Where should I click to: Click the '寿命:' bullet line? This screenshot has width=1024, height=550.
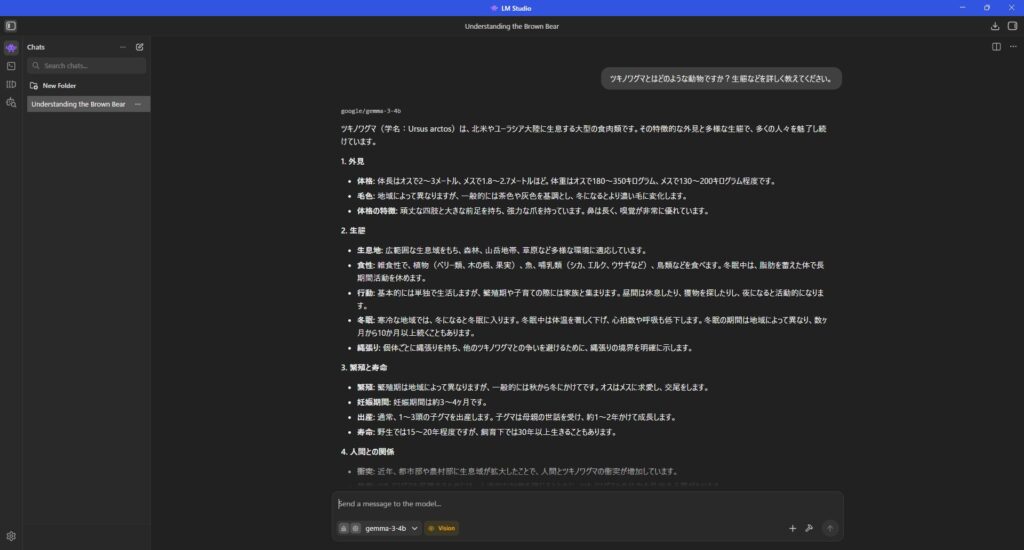487,432
